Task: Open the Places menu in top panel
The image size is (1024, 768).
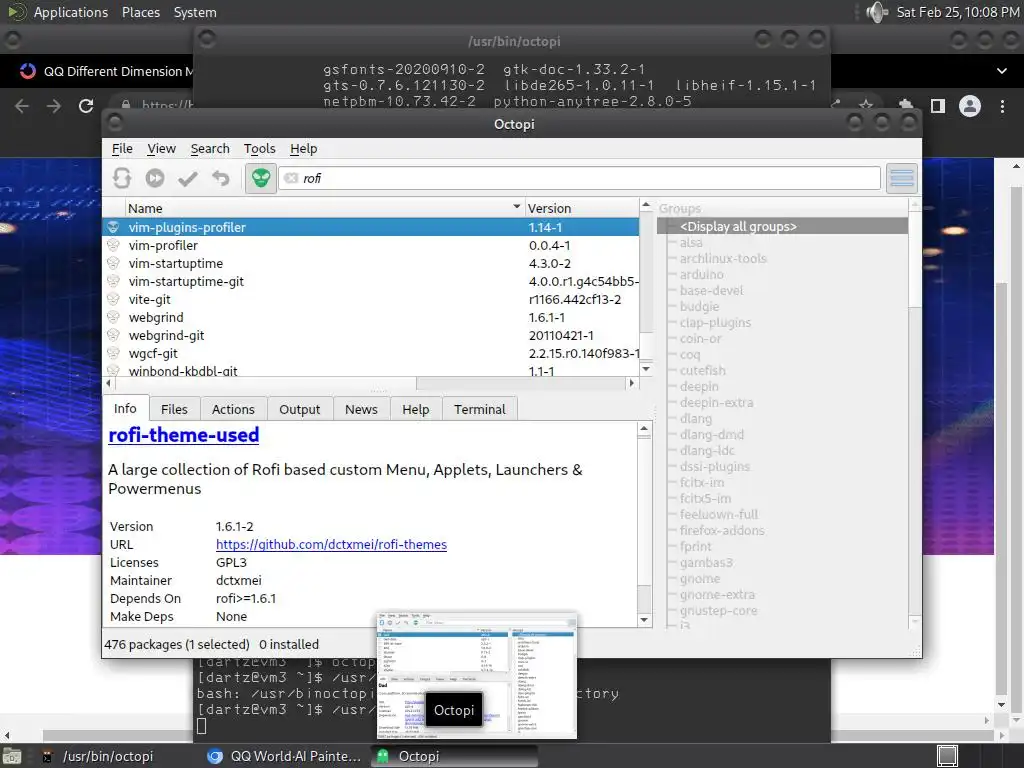Action: (140, 12)
